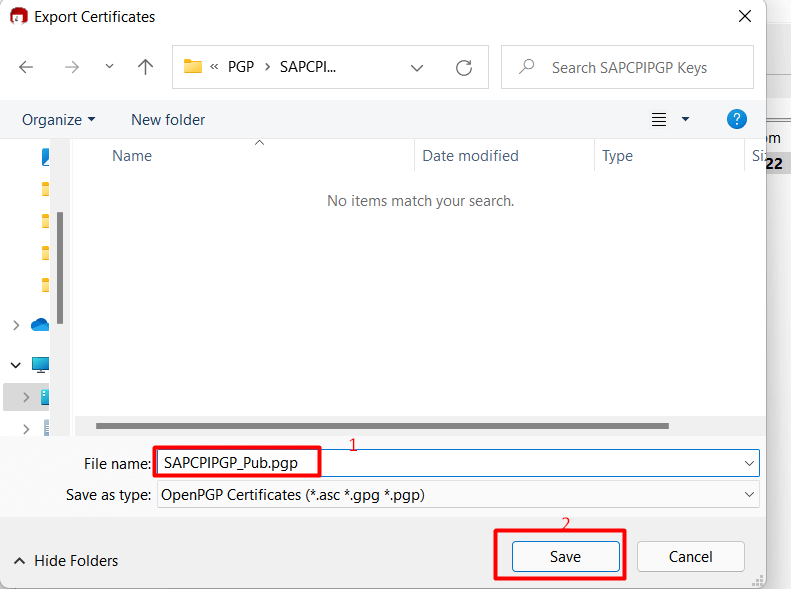This screenshot has height=589, width=791.
Task: Go up one folder level
Action: (145, 67)
